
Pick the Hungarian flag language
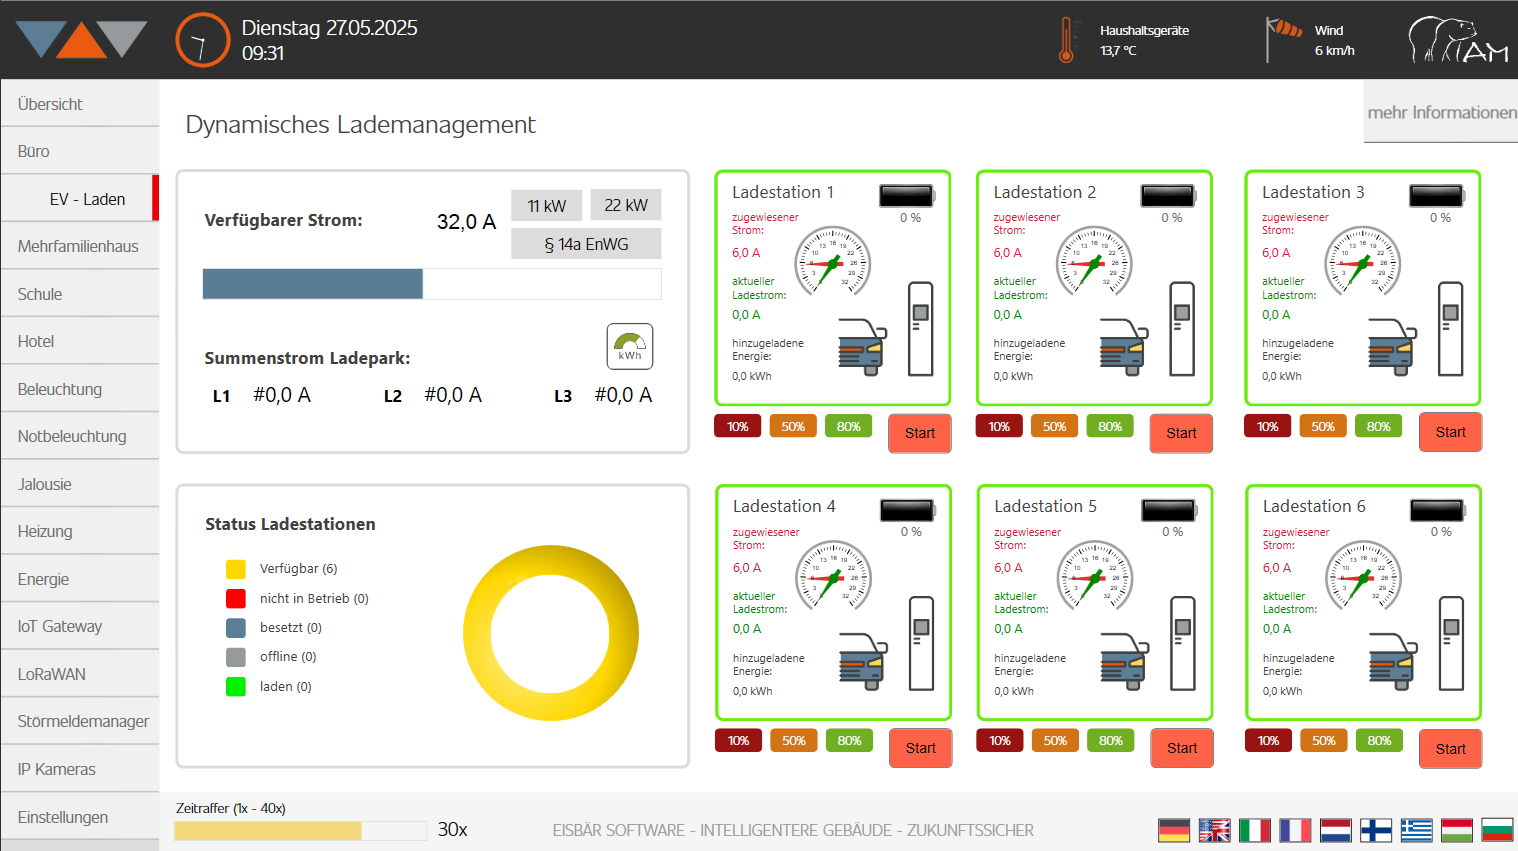[x=1457, y=830]
